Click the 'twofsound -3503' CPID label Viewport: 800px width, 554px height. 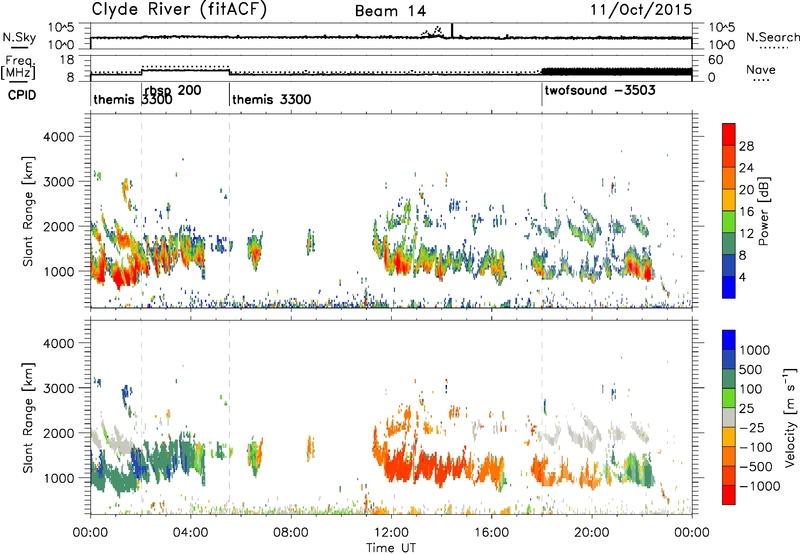[600, 90]
